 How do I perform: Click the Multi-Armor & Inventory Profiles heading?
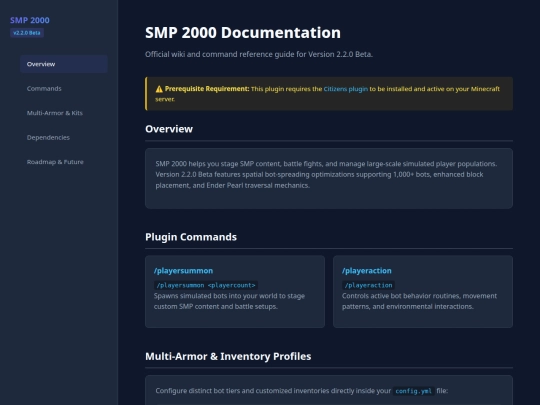point(228,356)
